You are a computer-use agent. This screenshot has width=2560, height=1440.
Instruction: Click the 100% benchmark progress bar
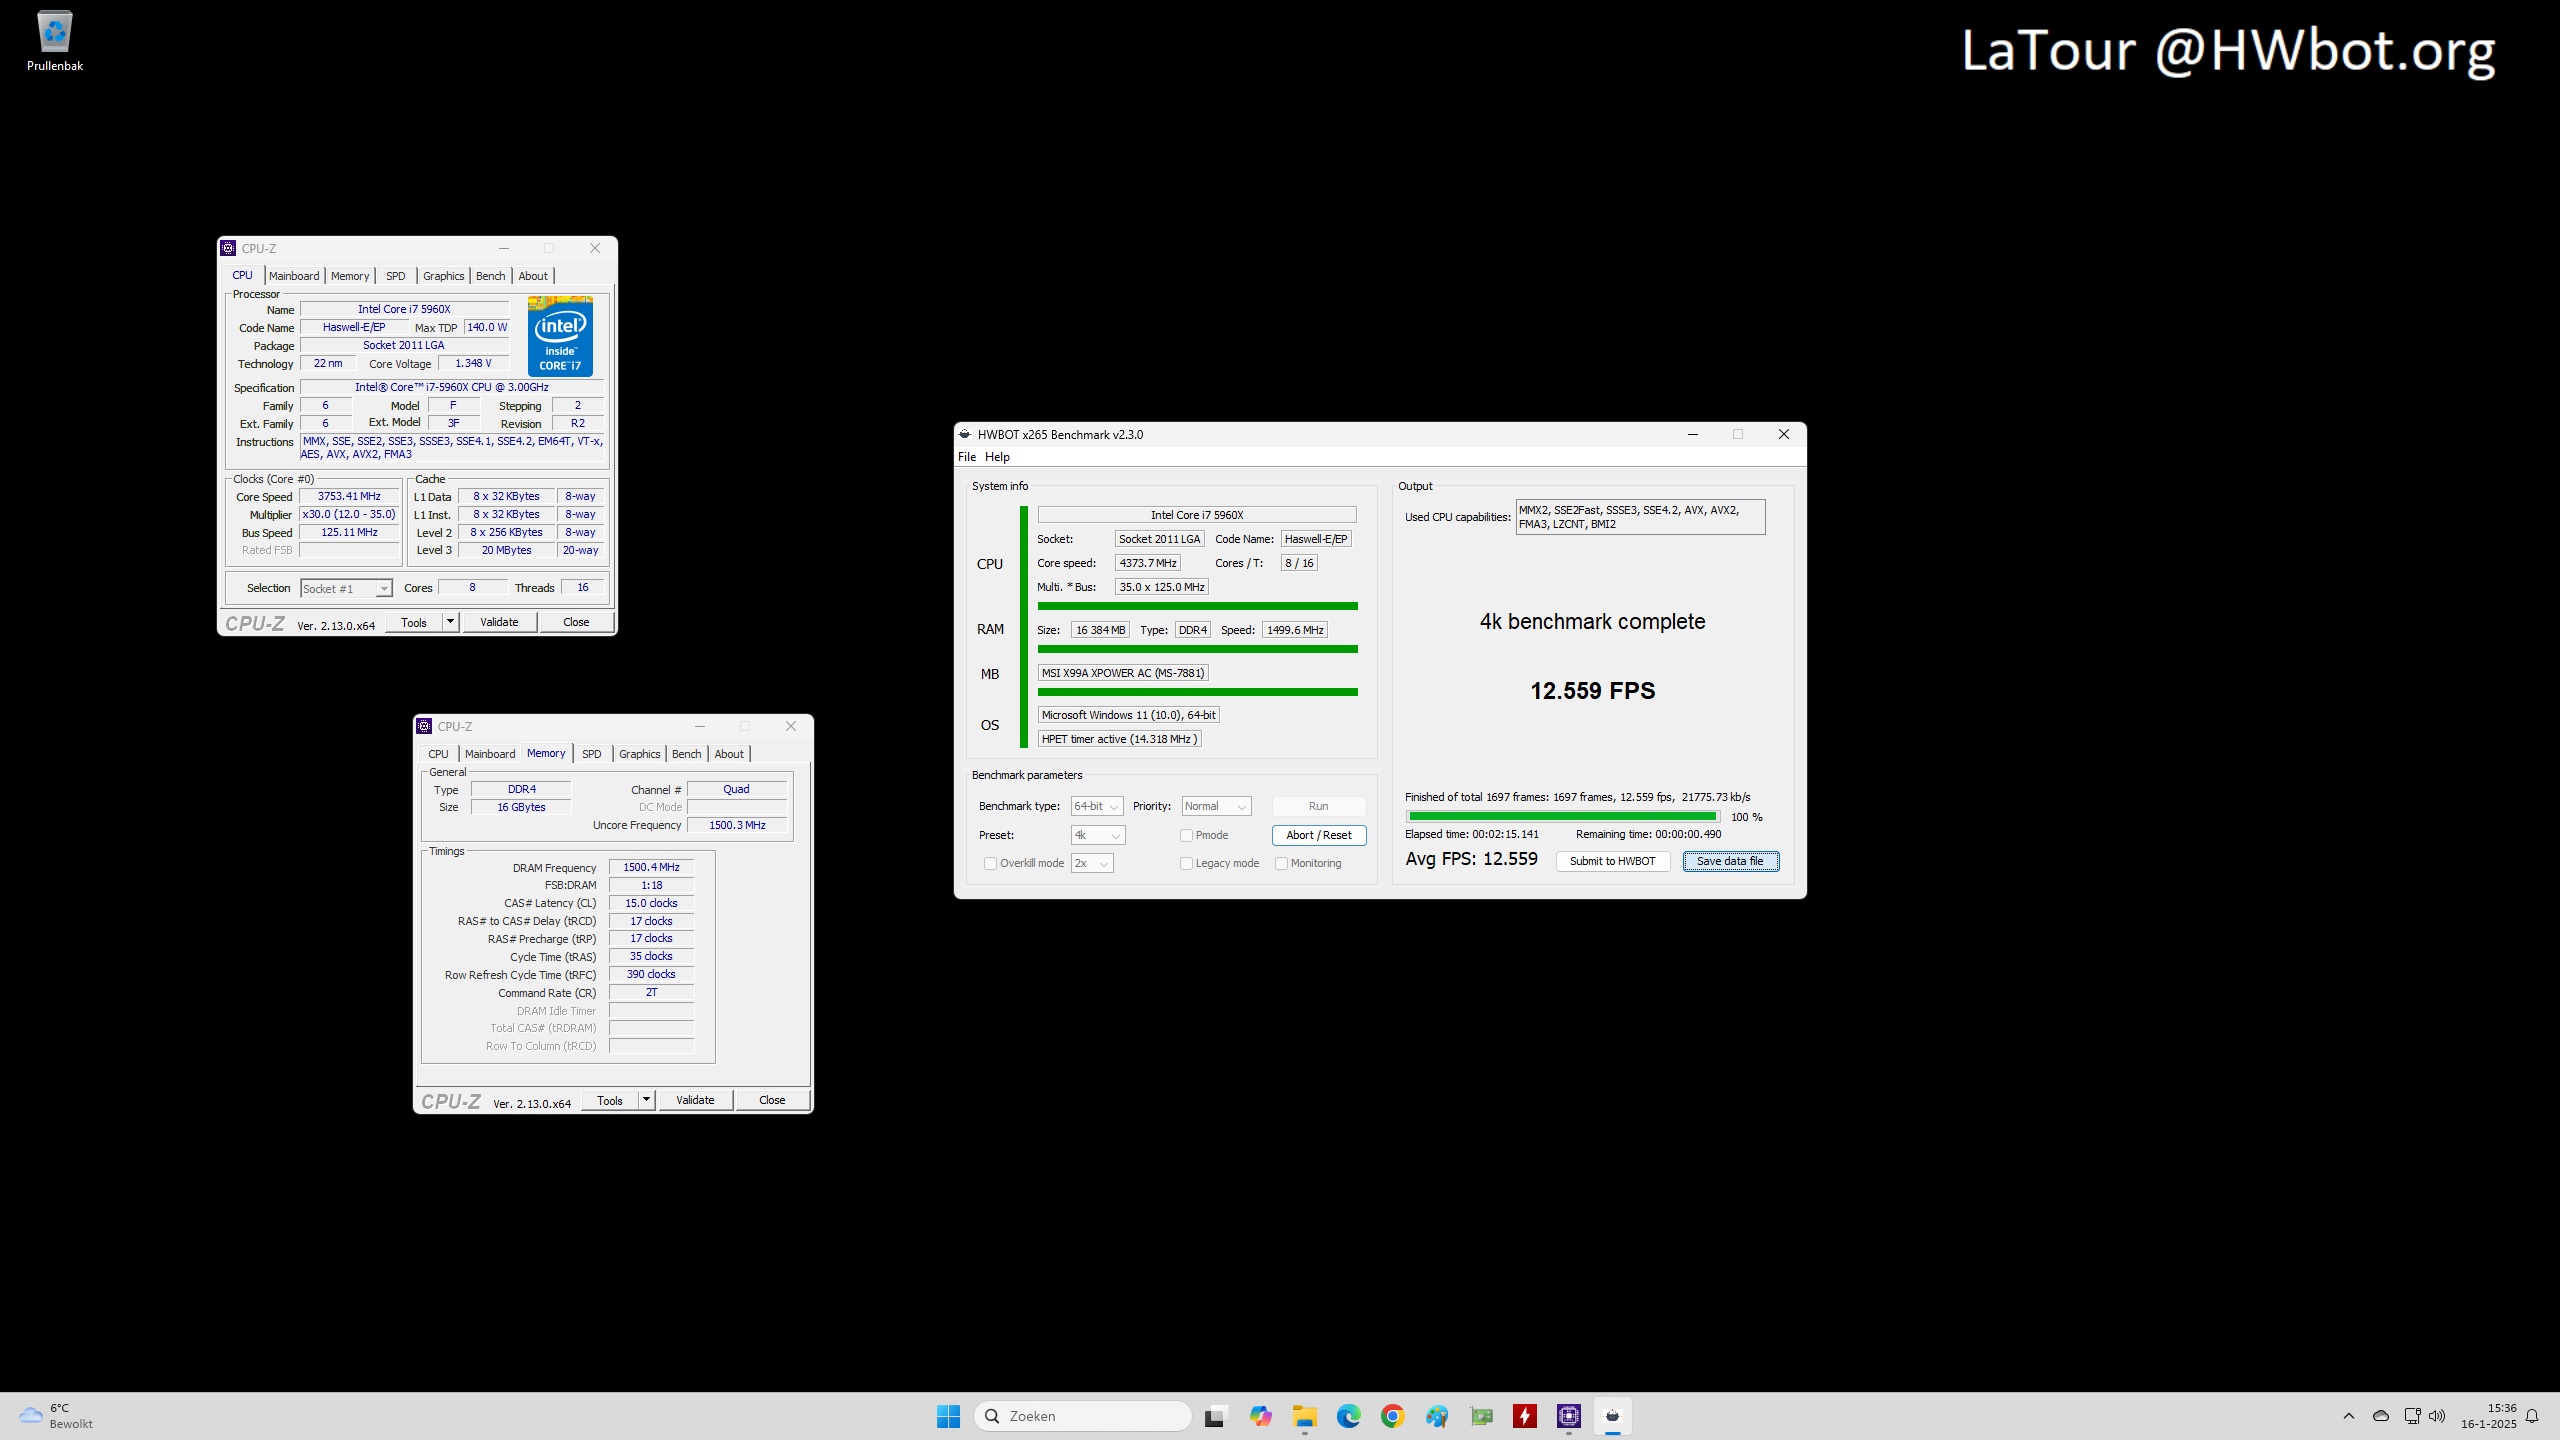click(x=1563, y=817)
